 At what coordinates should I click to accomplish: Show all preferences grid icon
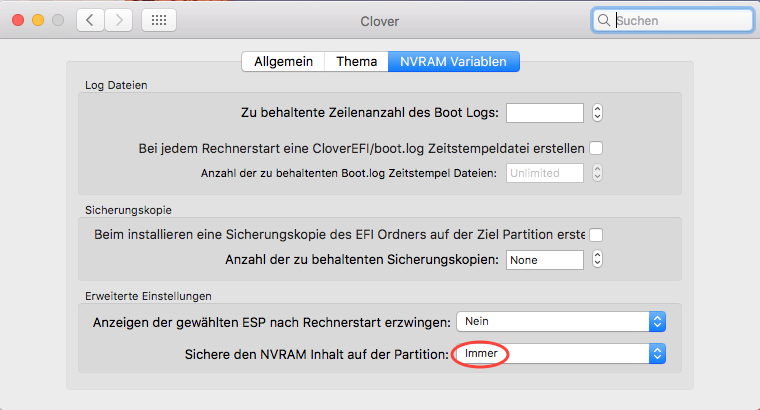click(160, 20)
